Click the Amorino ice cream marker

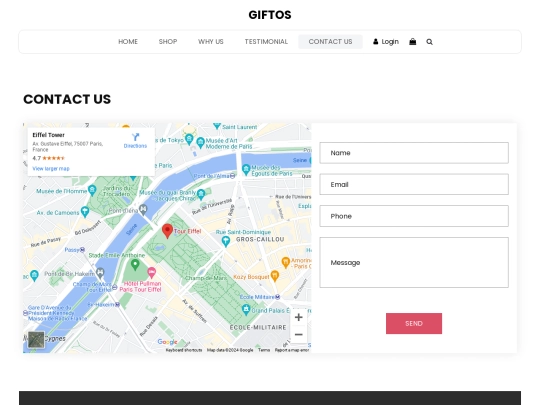tap(285, 262)
